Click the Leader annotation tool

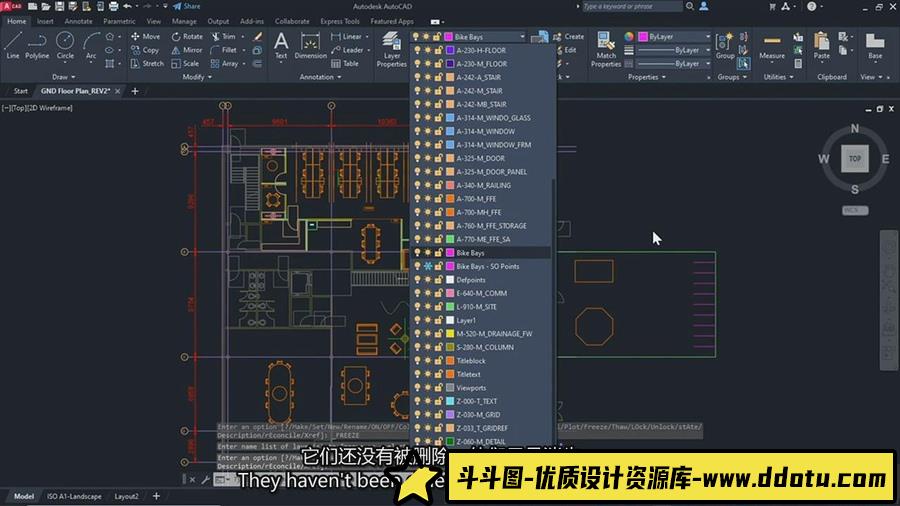click(x=347, y=50)
